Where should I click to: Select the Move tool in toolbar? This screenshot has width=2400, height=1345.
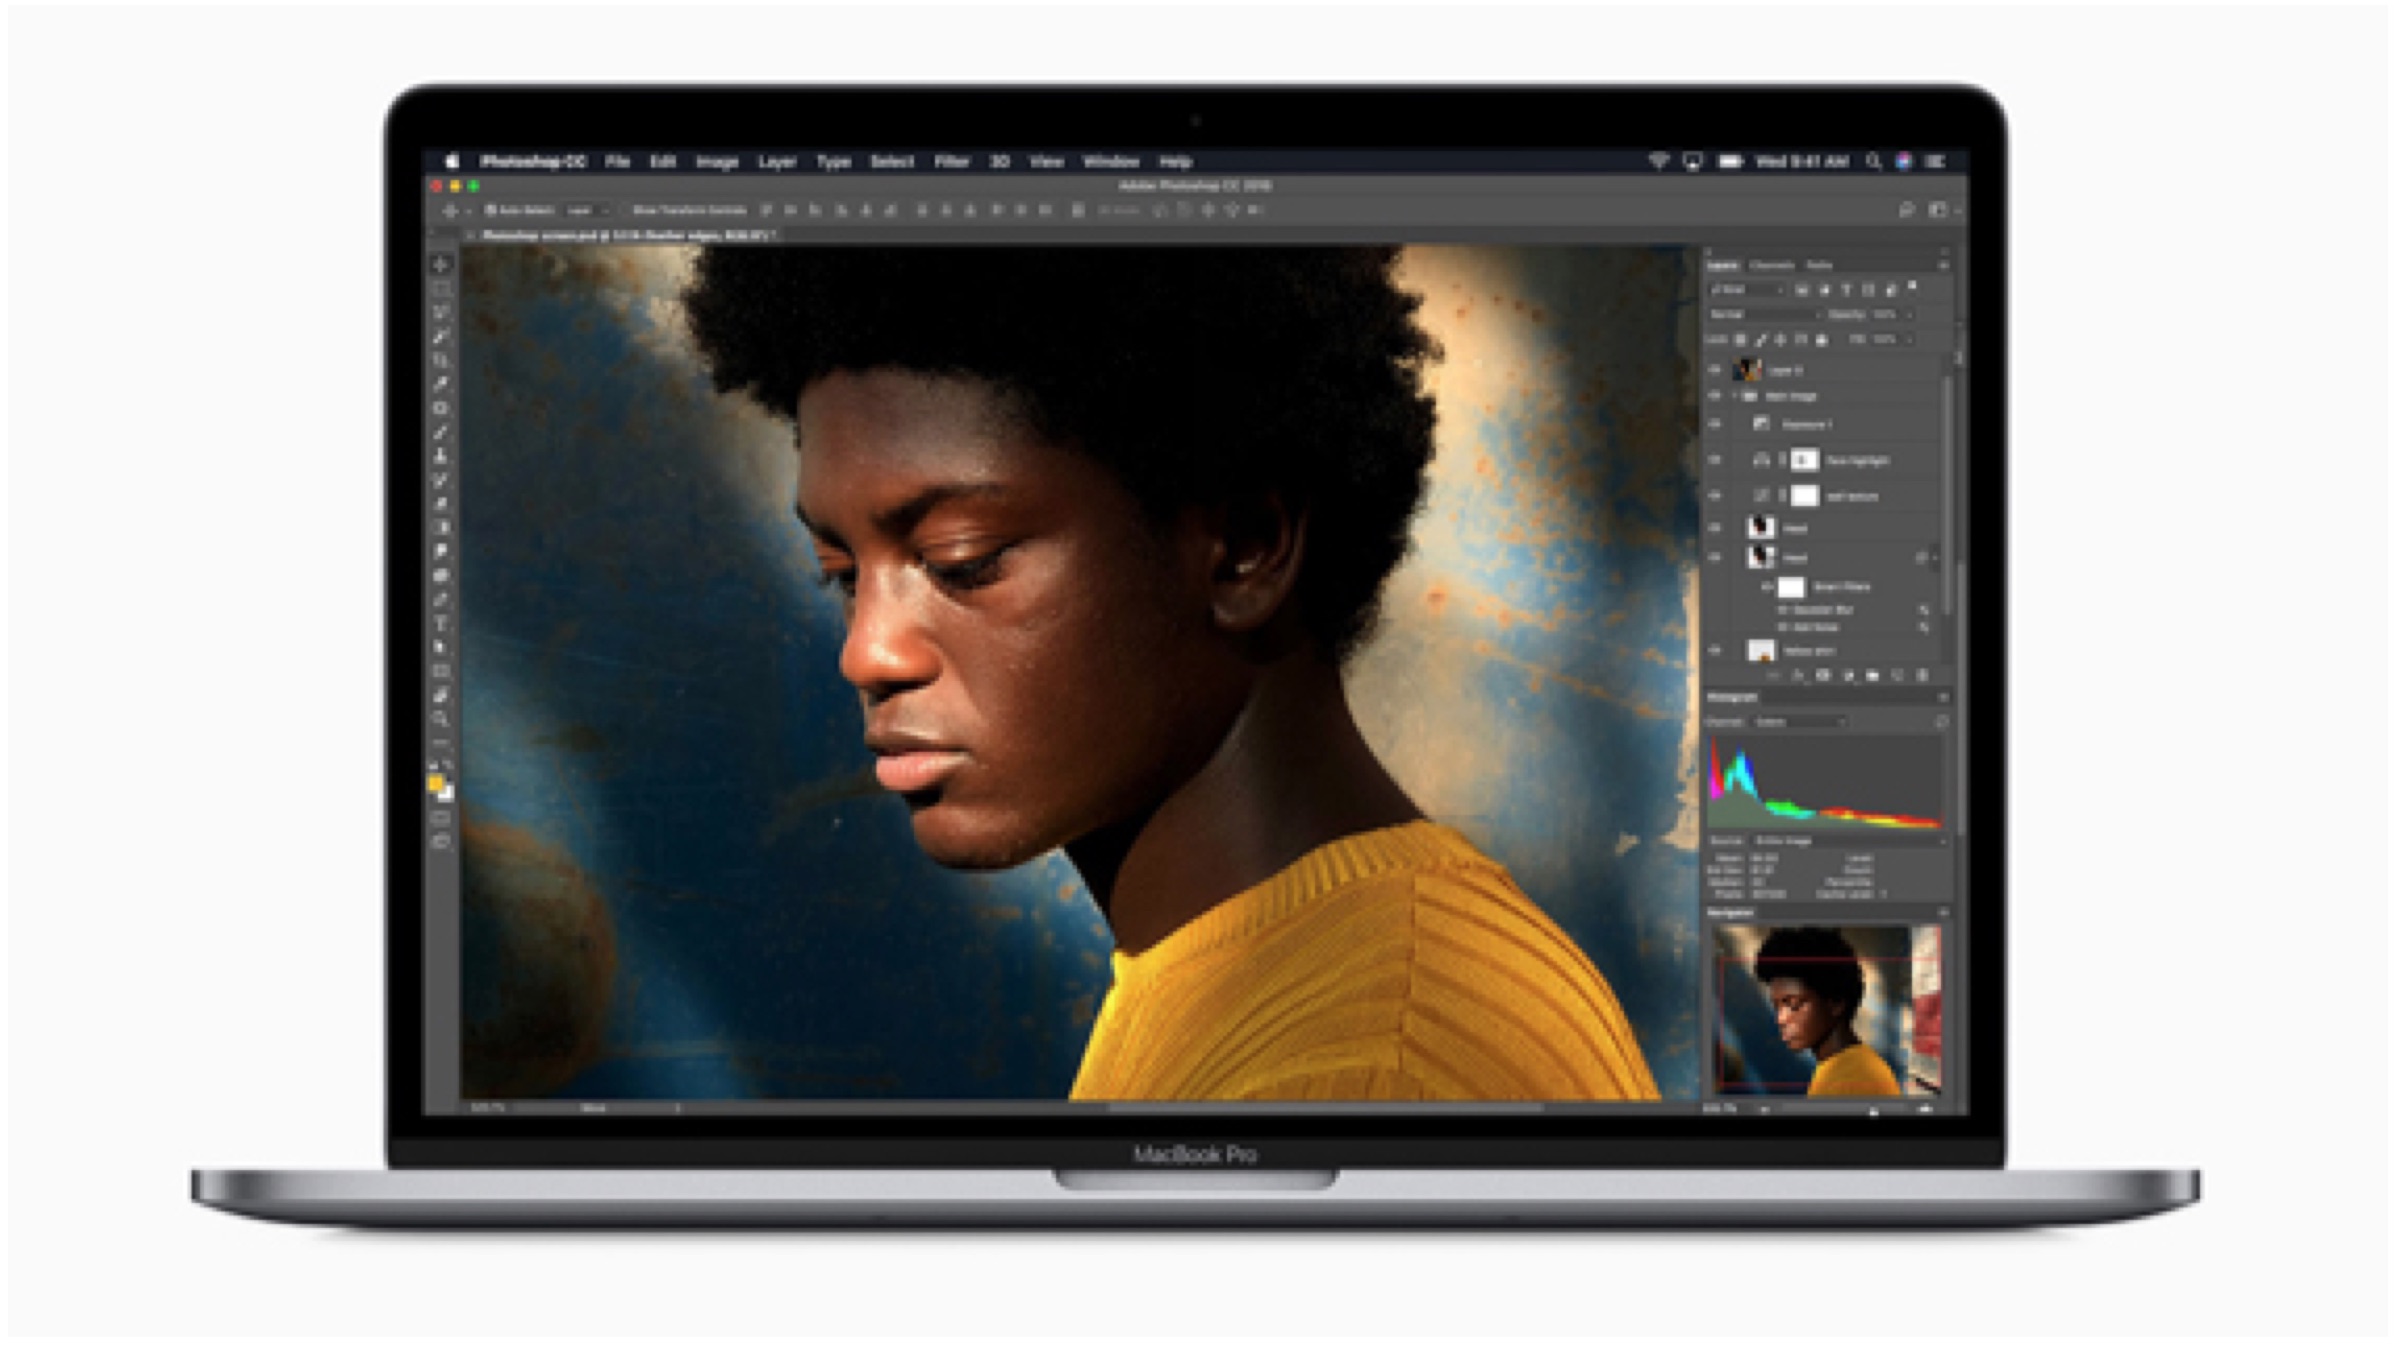point(441,264)
